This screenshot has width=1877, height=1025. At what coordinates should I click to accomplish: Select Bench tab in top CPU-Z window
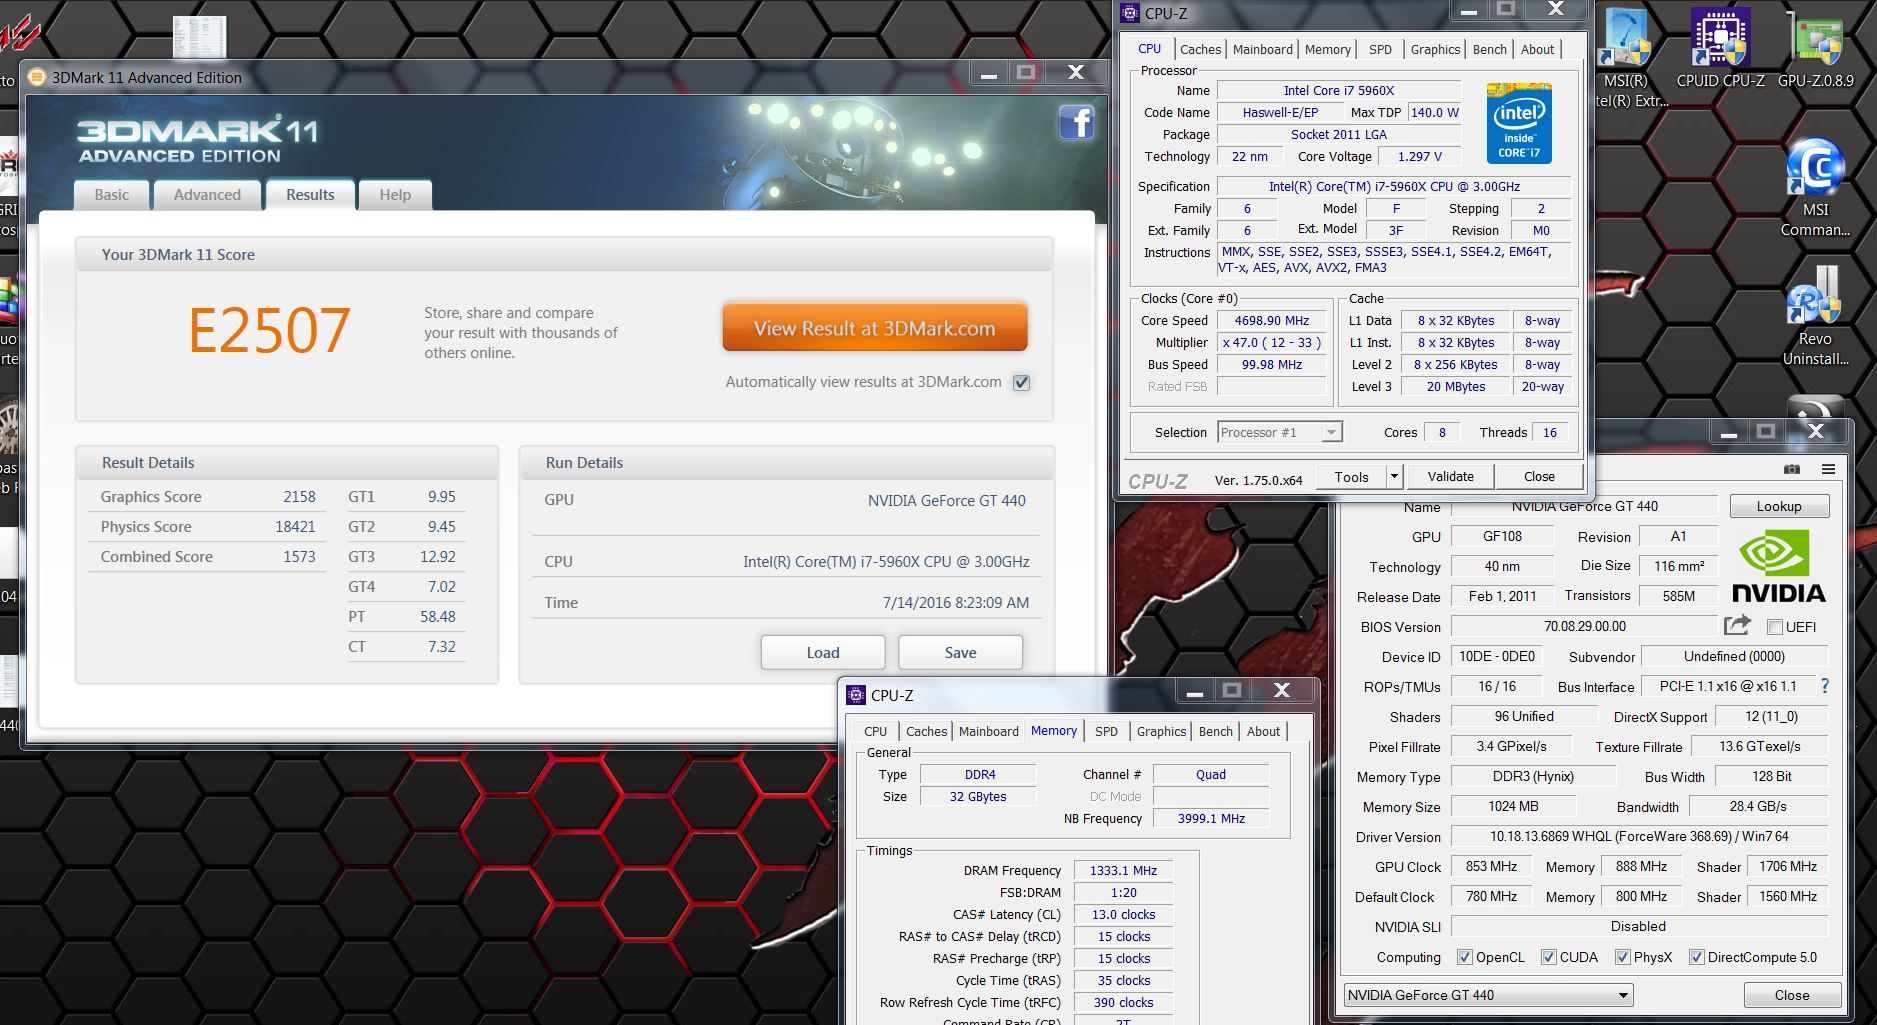tap(1489, 49)
